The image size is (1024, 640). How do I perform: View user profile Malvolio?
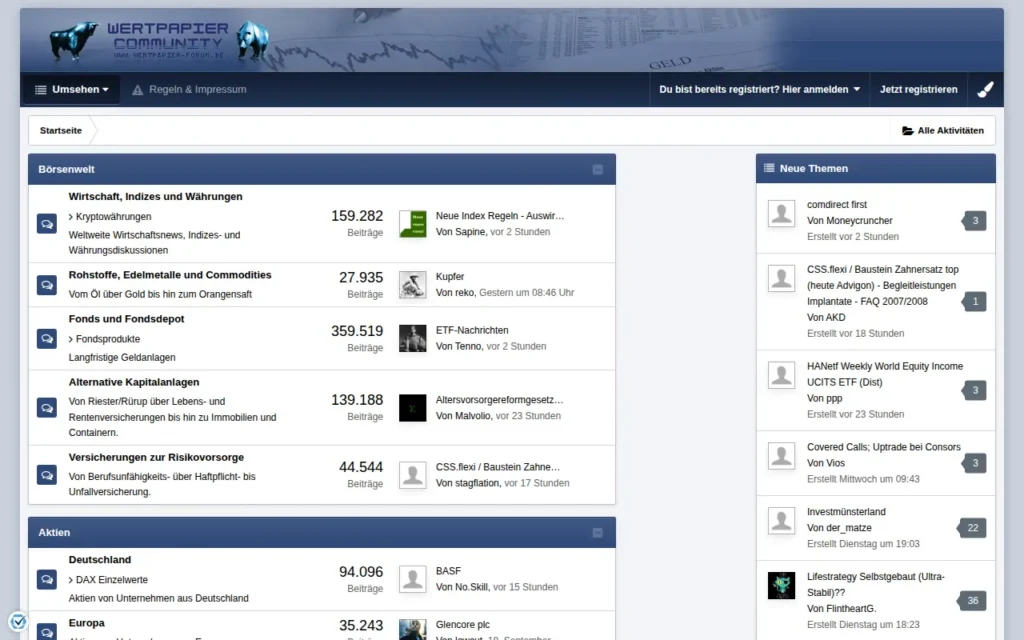click(473, 416)
